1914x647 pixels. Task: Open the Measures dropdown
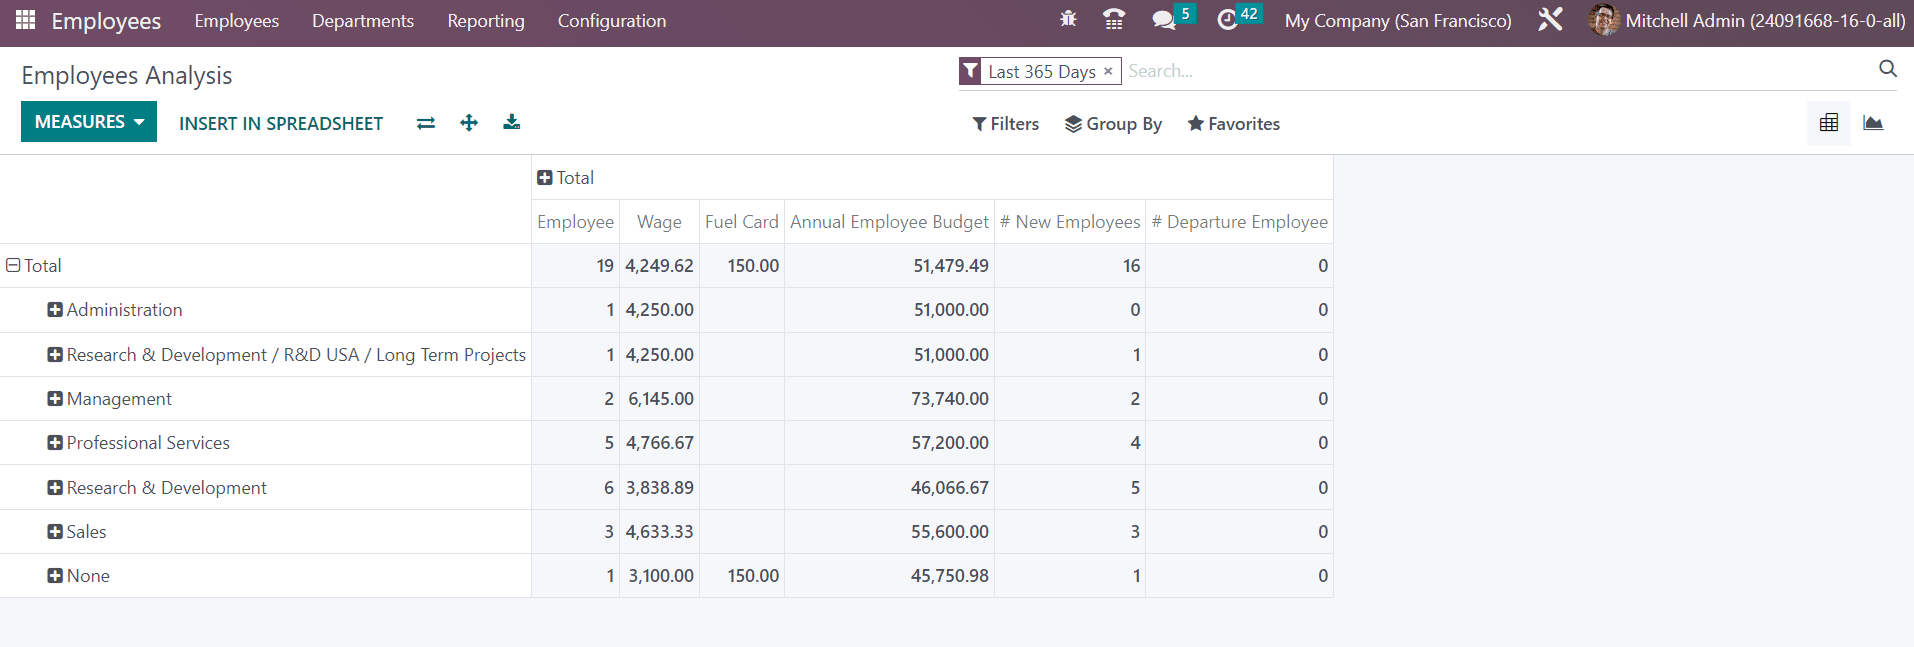(x=89, y=122)
